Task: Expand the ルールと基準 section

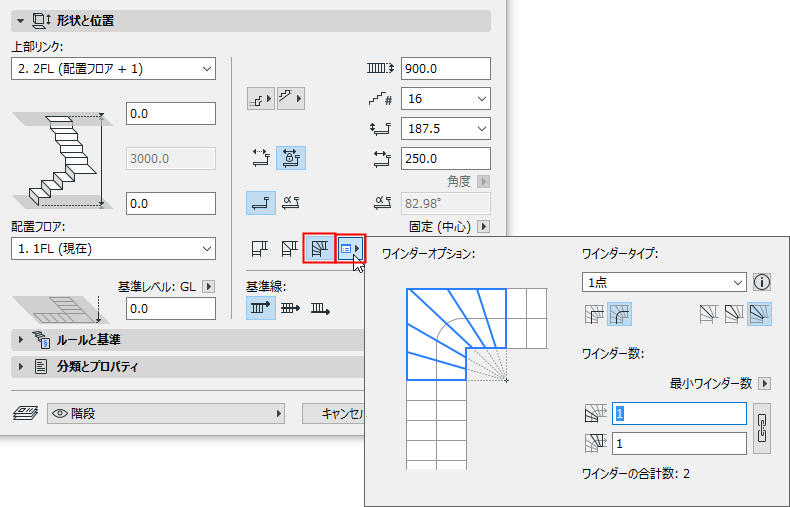Action: point(187,340)
